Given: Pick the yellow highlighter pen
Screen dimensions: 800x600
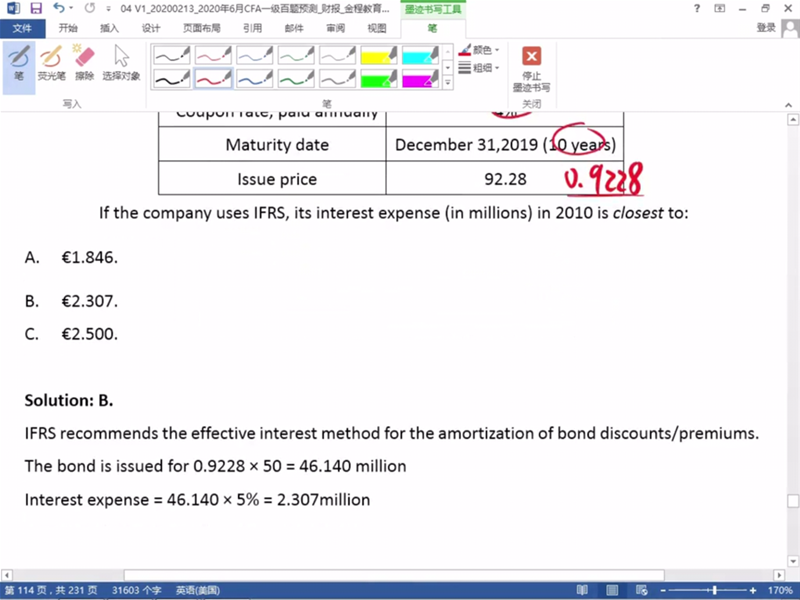Looking at the screenshot, I should (379, 55).
